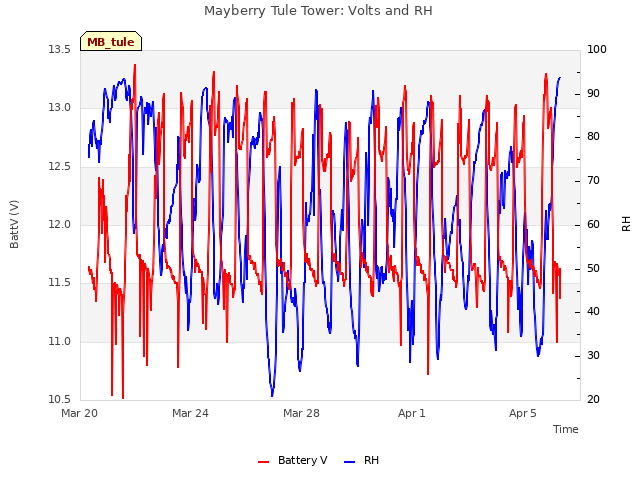
Task: Click the 60 right axis tick label
Action: click(x=593, y=224)
